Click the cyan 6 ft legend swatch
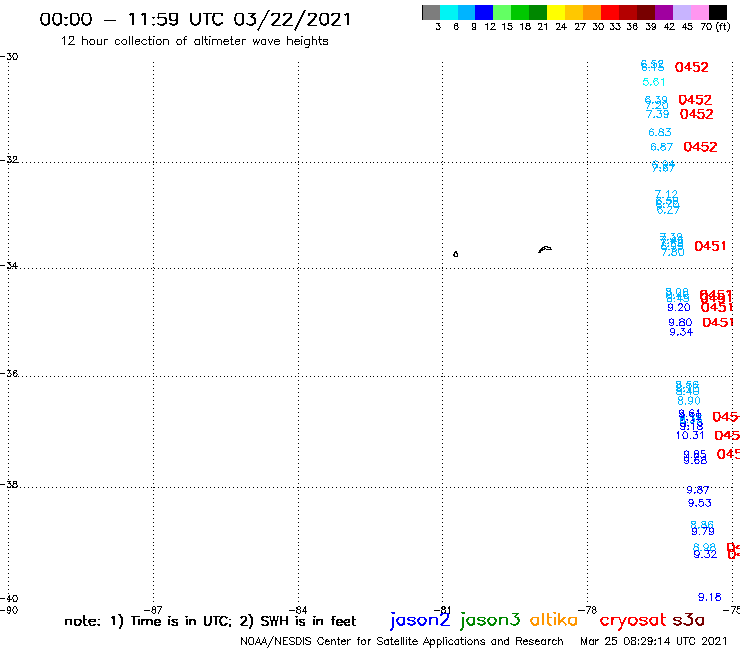The height and width of the screenshot is (650, 740). (449, 12)
